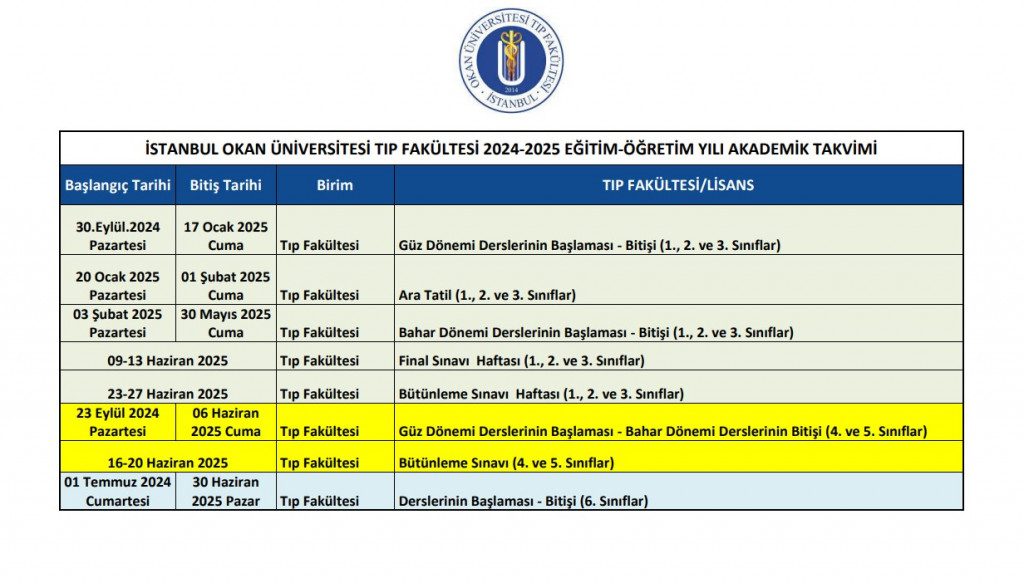1024x583 pixels.
Task: Click the 'Başlangıç Tarihi' column header
Action: click(118, 185)
